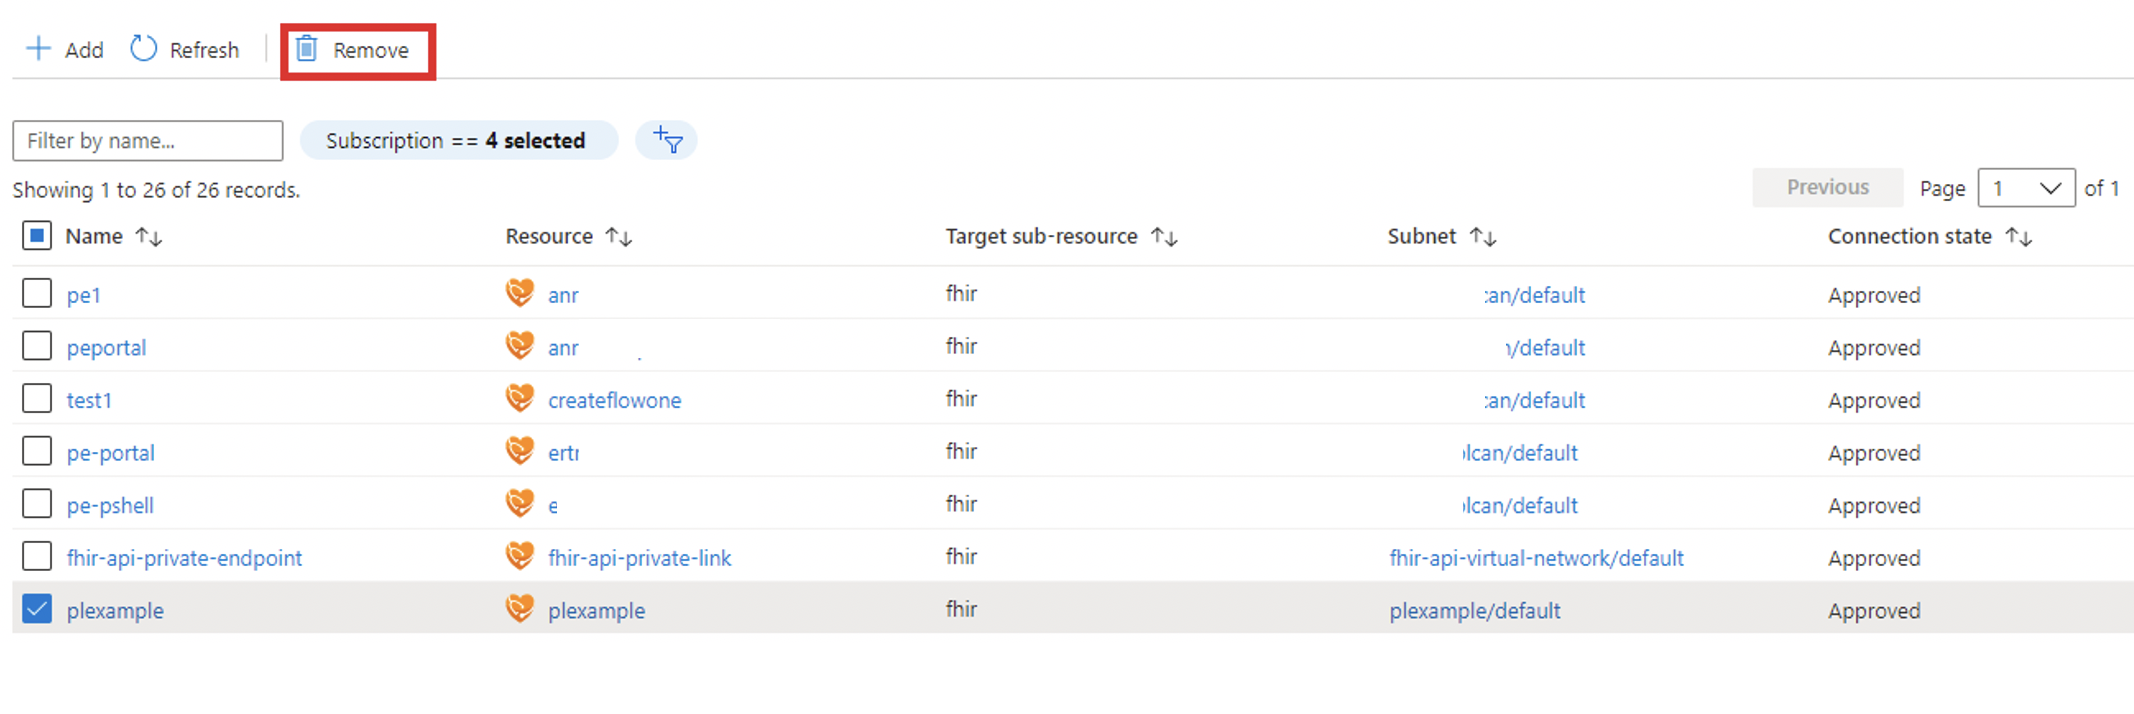Open the plexample/default subnet link
The width and height of the screenshot is (2134, 714).
(1474, 611)
